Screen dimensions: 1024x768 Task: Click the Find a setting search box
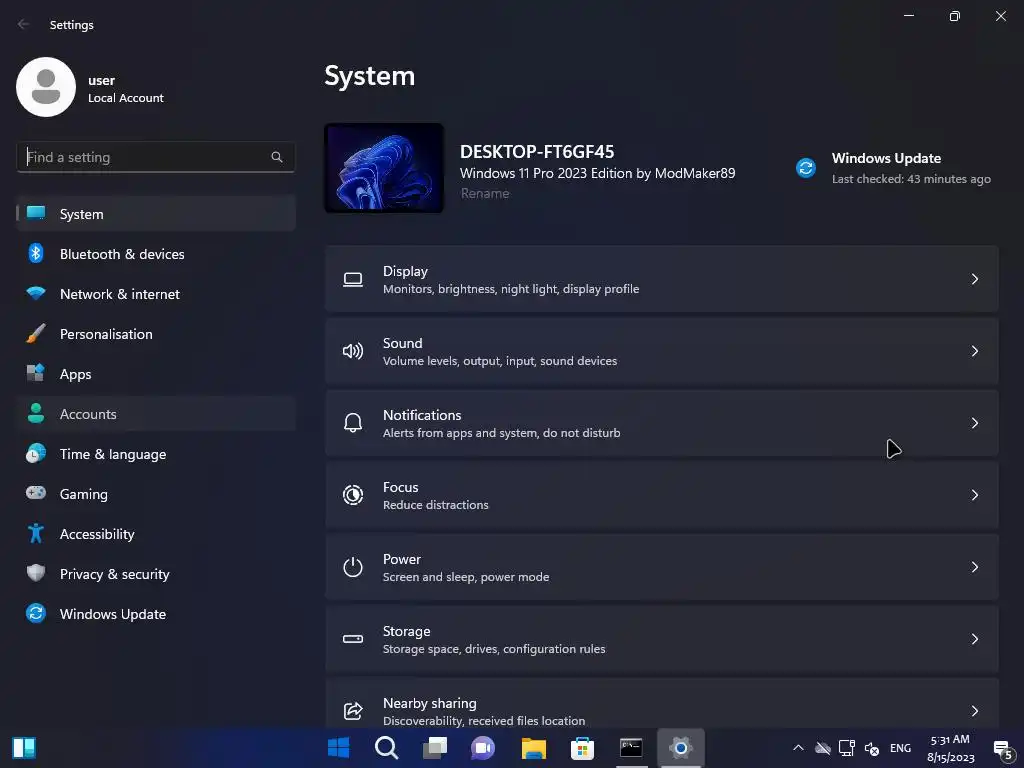pyautogui.click(x=155, y=157)
